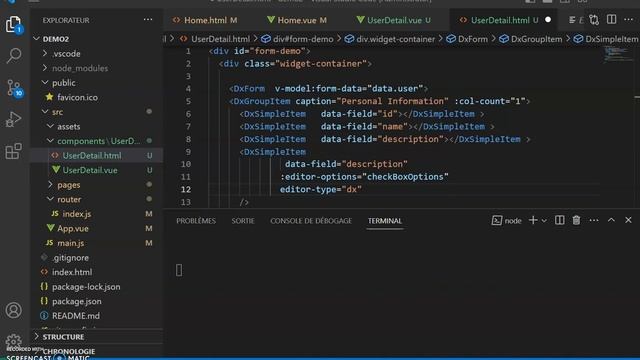
Task: Open the Run and Debug view
Action: [x=13, y=120]
